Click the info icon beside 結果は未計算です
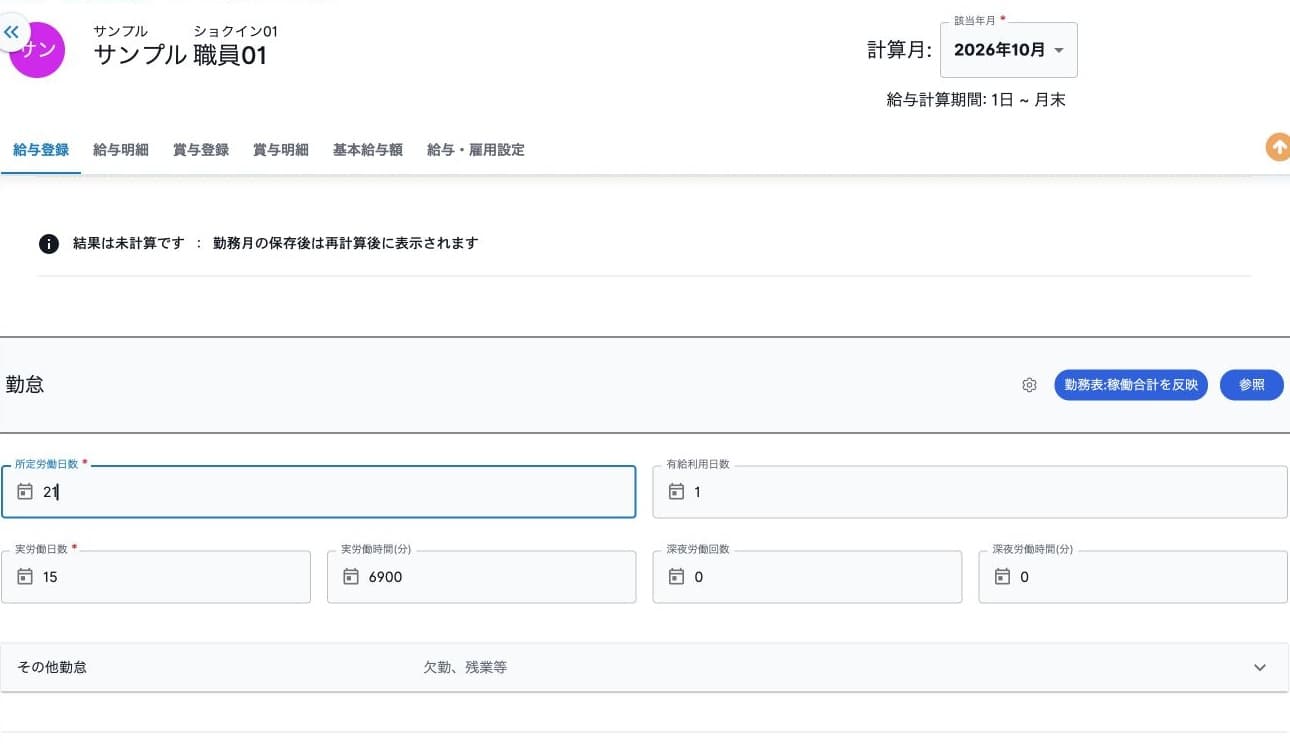 point(48,243)
